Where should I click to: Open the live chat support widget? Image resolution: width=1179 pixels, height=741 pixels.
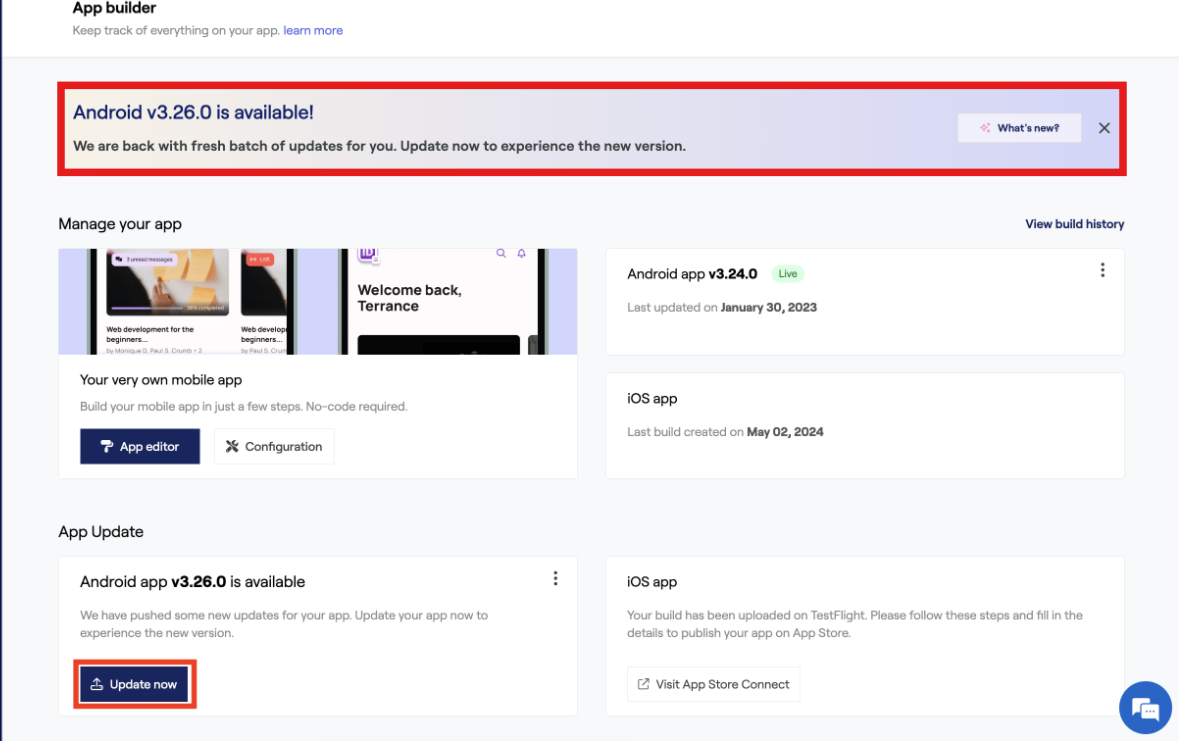pos(1145,708)
